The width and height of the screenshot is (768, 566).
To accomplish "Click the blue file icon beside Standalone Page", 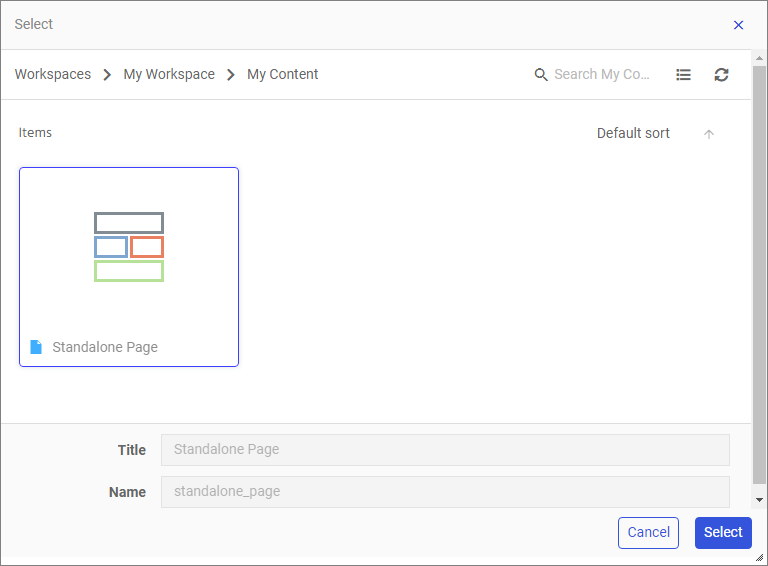I will [36, 347].
